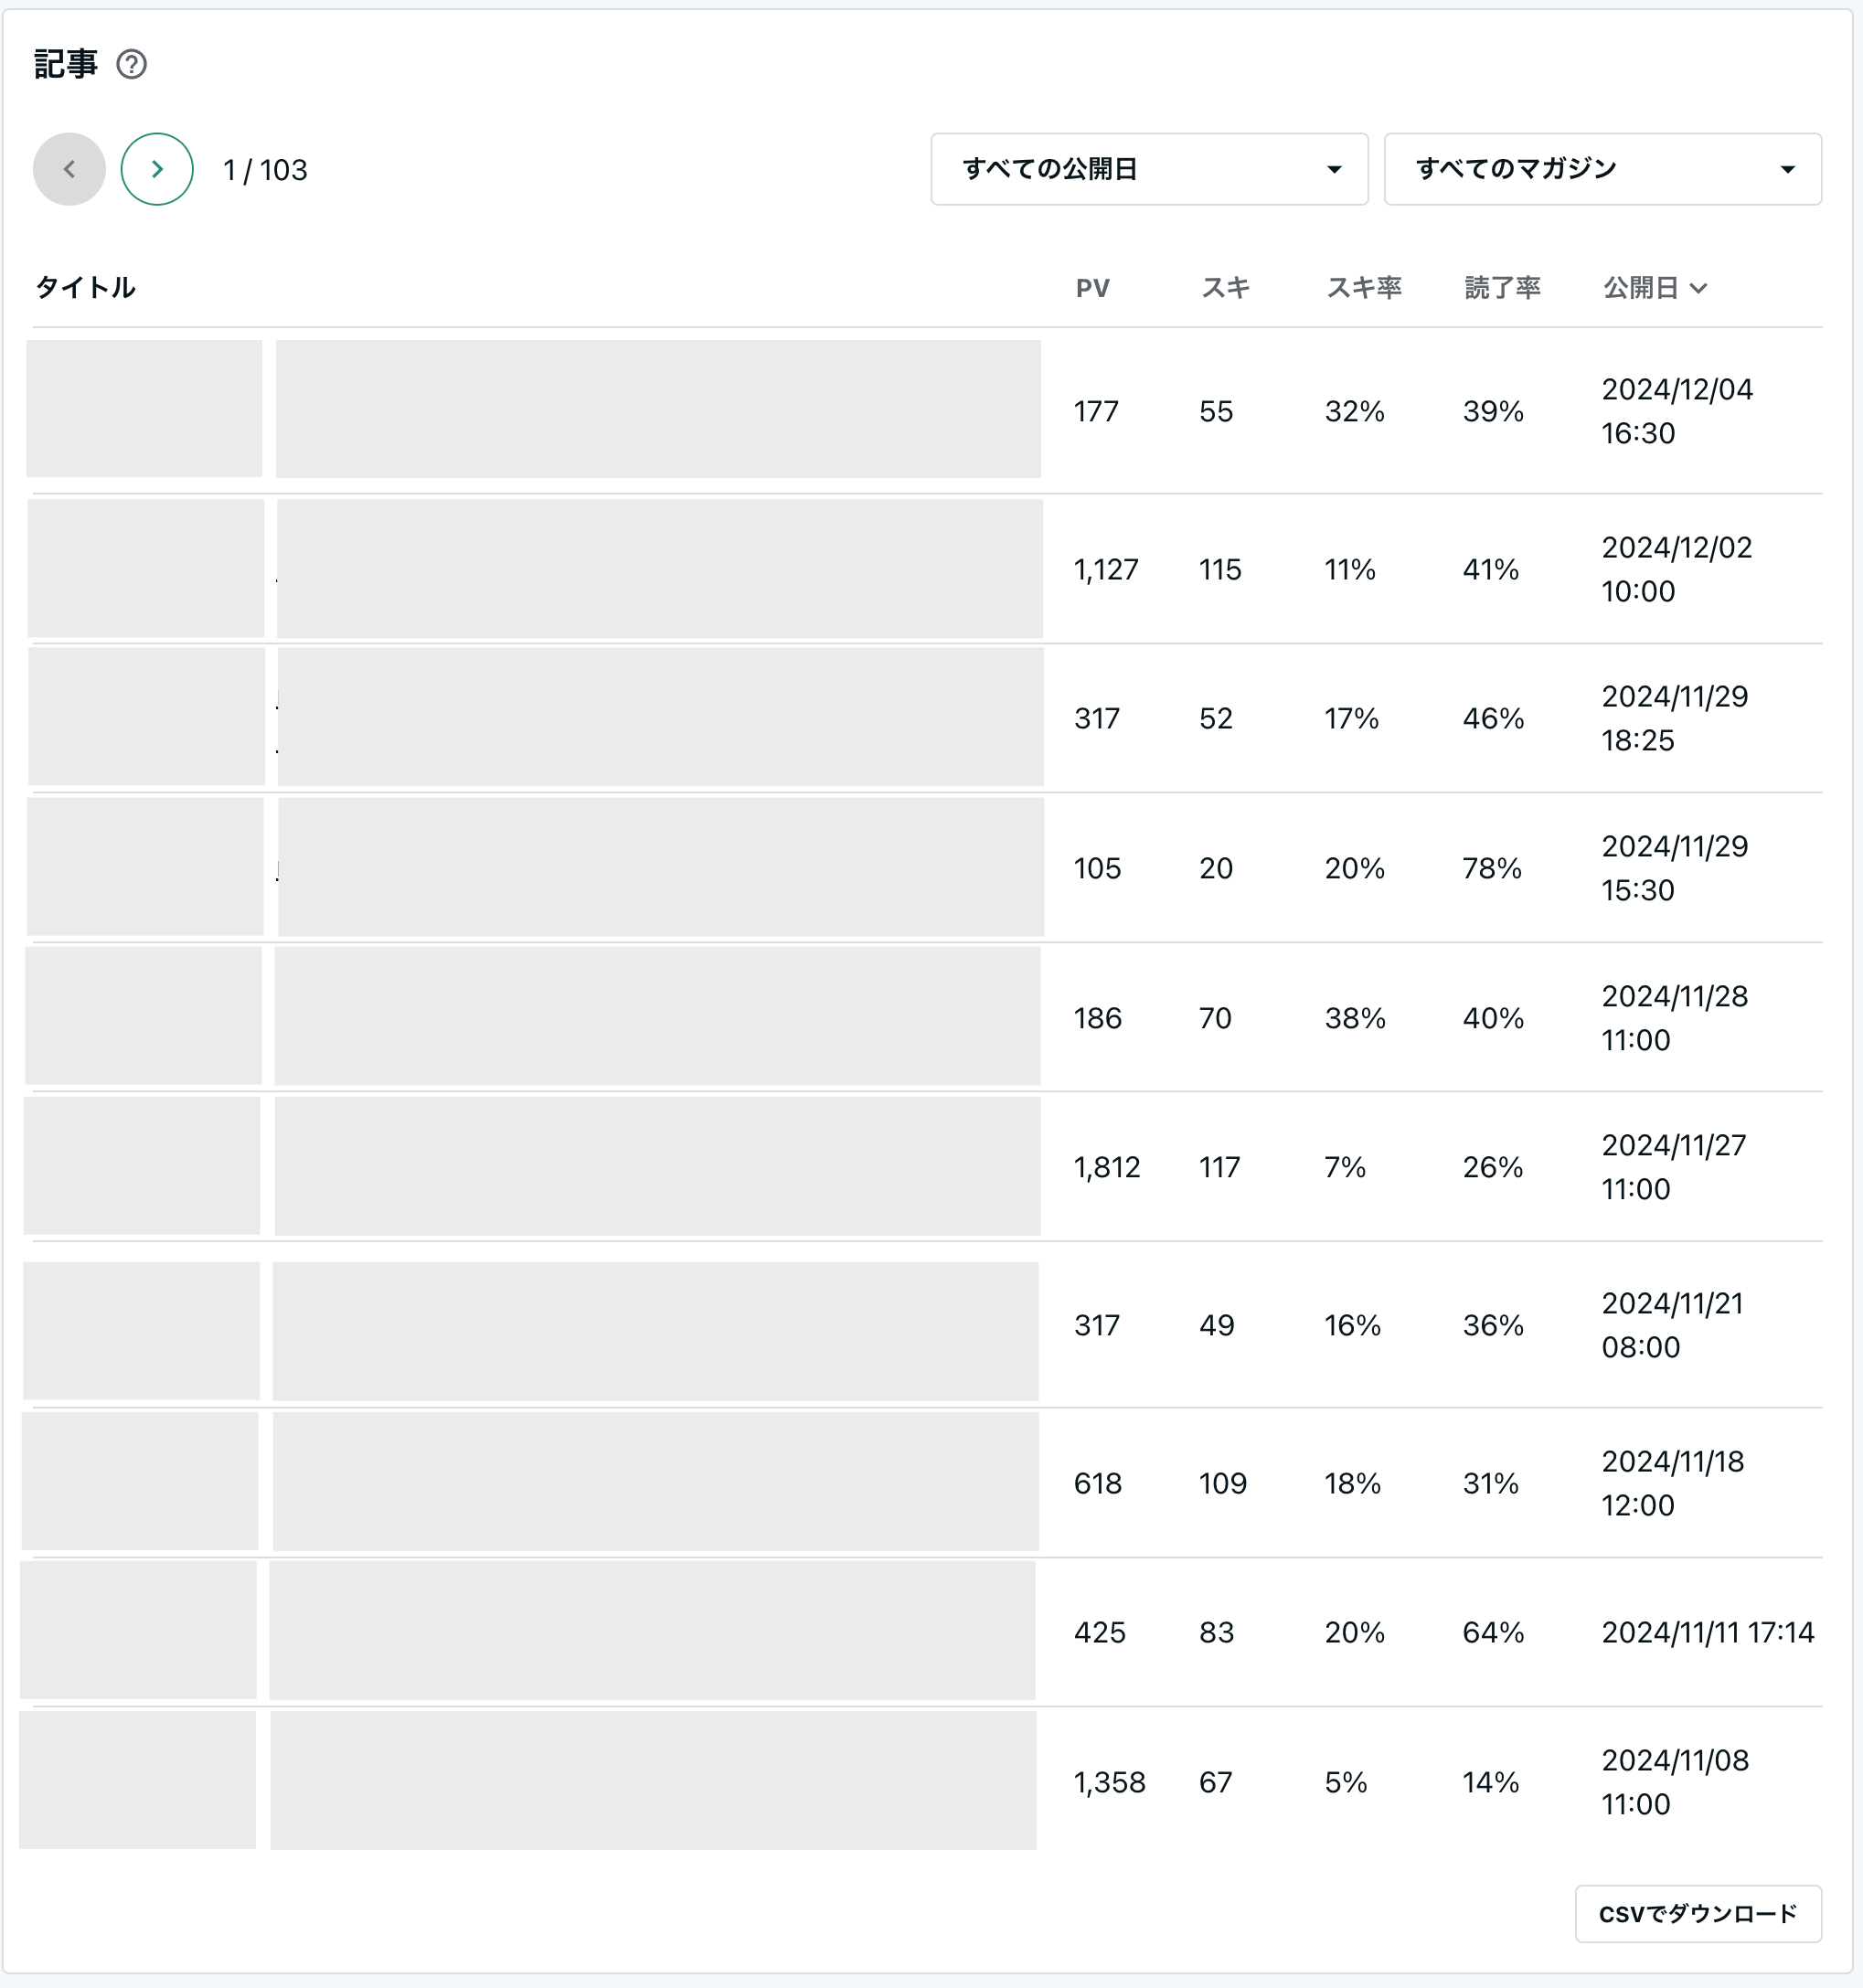Select 読了率 value 26%
The image size is (1863, 1988).
[x=1493, y=1167]
